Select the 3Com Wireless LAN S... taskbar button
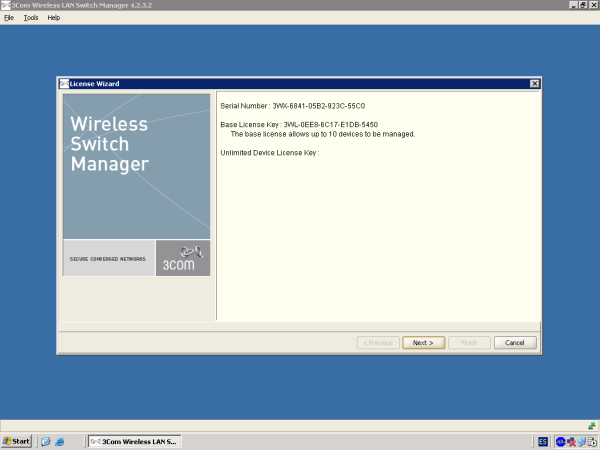The width and height of the screenshot is (600, 450). pos(135,441)
